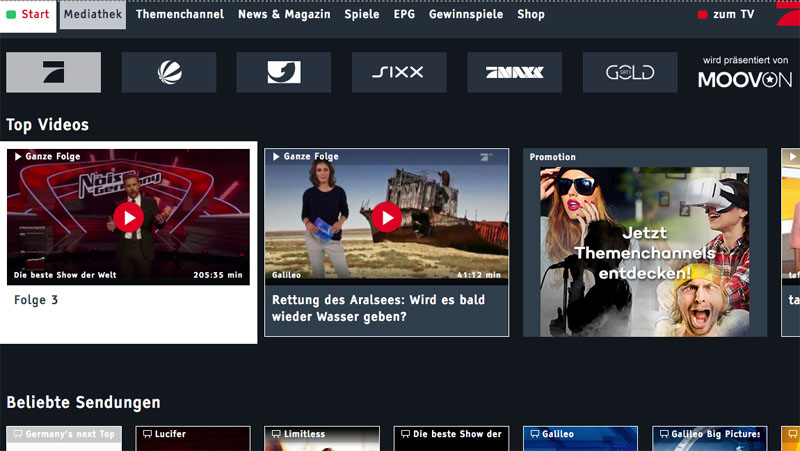This screenshot has width=800, height=451.
Task: Click the 'Top Videos' heading
Action: 47,124
